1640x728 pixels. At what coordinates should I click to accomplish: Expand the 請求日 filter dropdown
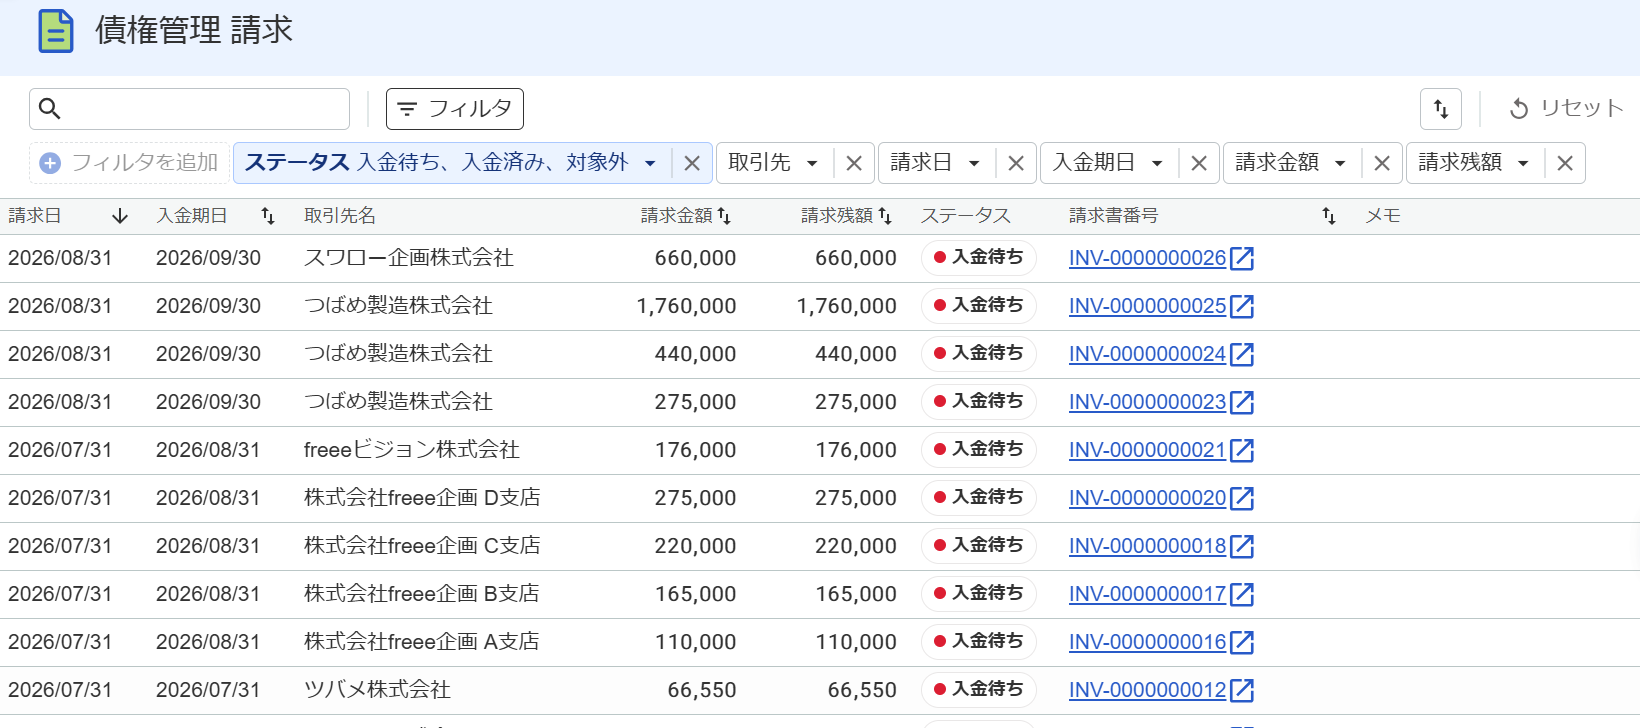click(974, 163)
